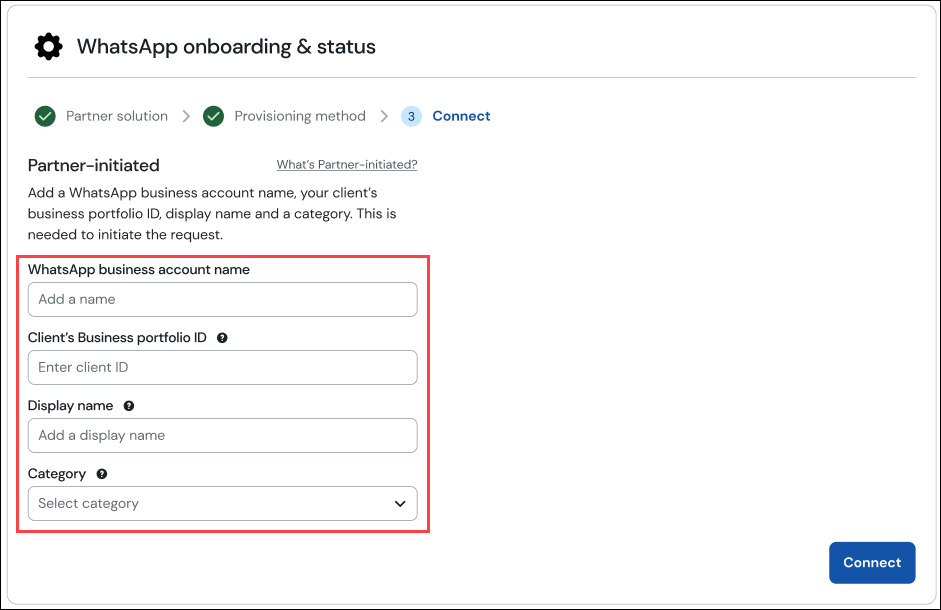This screenshot has width=941, height=610.
Task: Open help tooltip for Display name
Action: 128,405
